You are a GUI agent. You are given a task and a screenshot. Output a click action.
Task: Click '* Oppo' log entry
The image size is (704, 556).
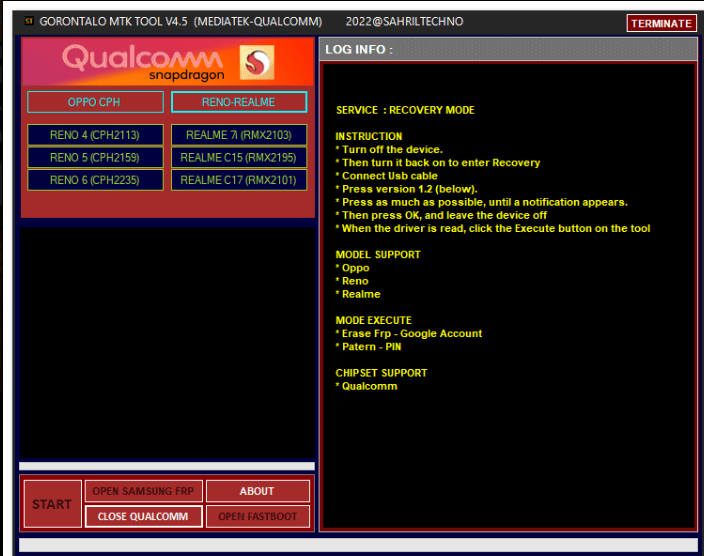(352, 268)
